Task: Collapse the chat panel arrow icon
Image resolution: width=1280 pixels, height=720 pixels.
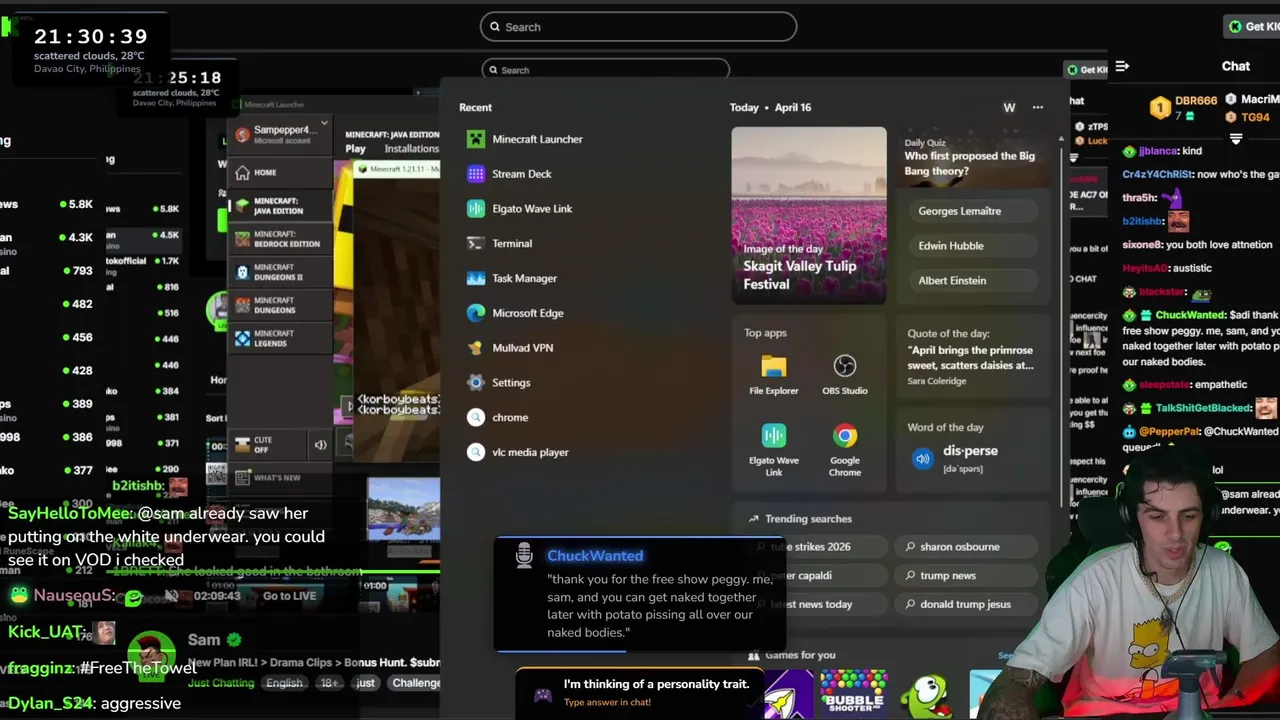Action: coord(1122,66)
